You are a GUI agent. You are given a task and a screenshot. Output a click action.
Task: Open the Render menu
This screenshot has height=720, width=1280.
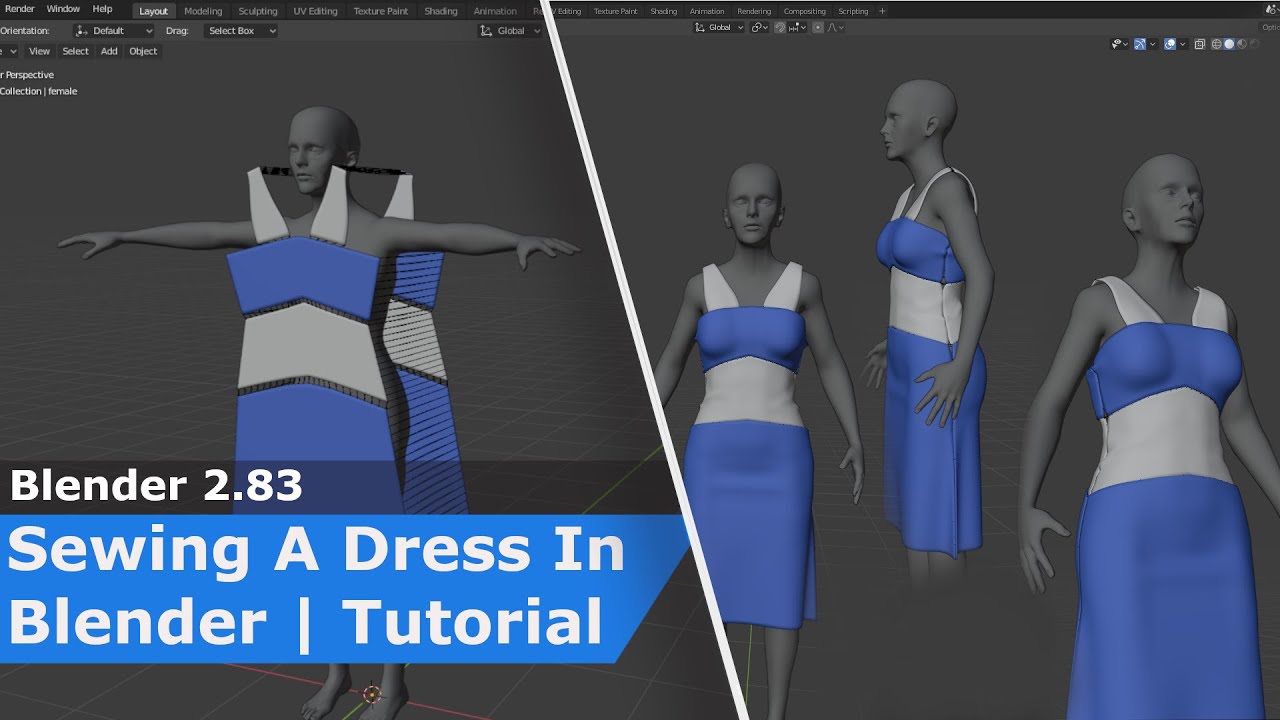(x=19, y=9)
